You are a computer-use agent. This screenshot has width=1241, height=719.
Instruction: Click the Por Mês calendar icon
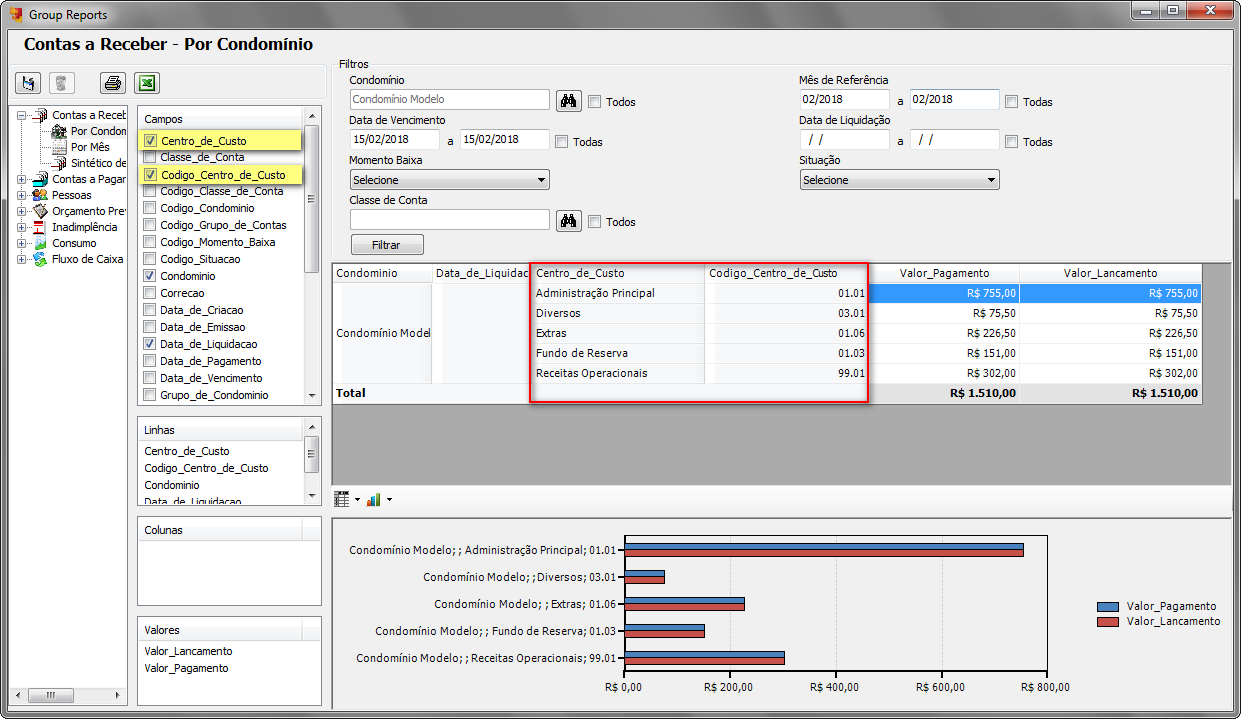coord(59,147)
